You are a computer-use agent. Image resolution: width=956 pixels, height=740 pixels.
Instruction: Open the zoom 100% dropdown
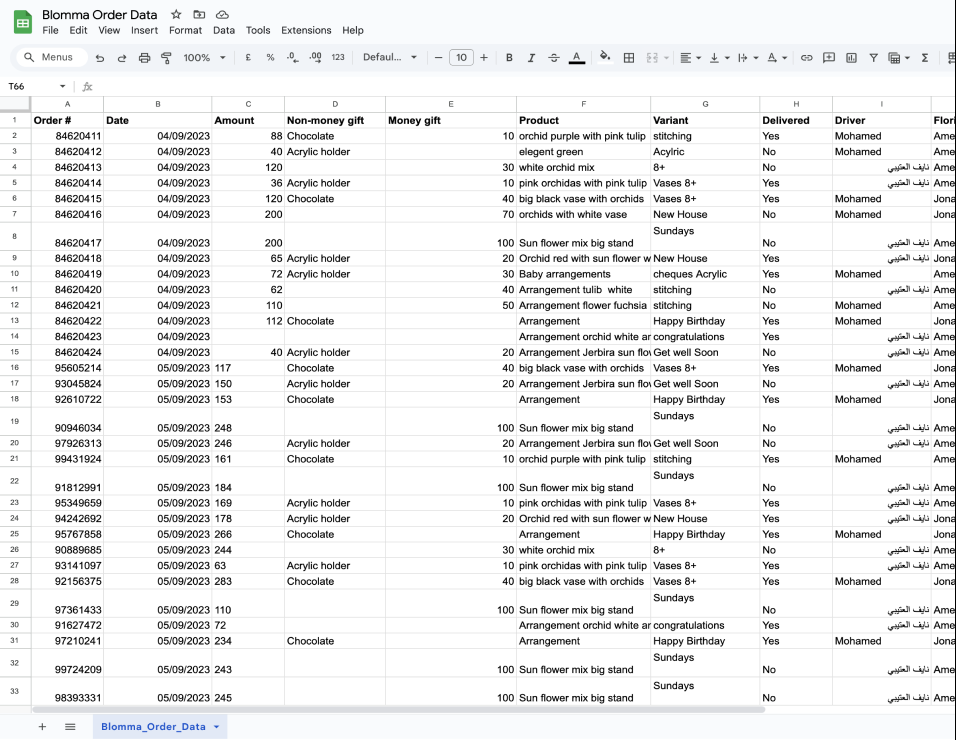pyautogui.click(x=203, y=58)
